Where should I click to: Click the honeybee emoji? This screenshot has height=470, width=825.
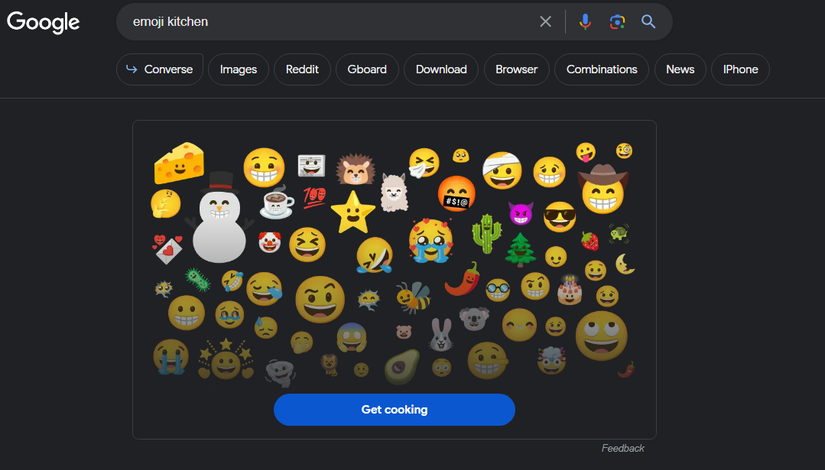413,297
